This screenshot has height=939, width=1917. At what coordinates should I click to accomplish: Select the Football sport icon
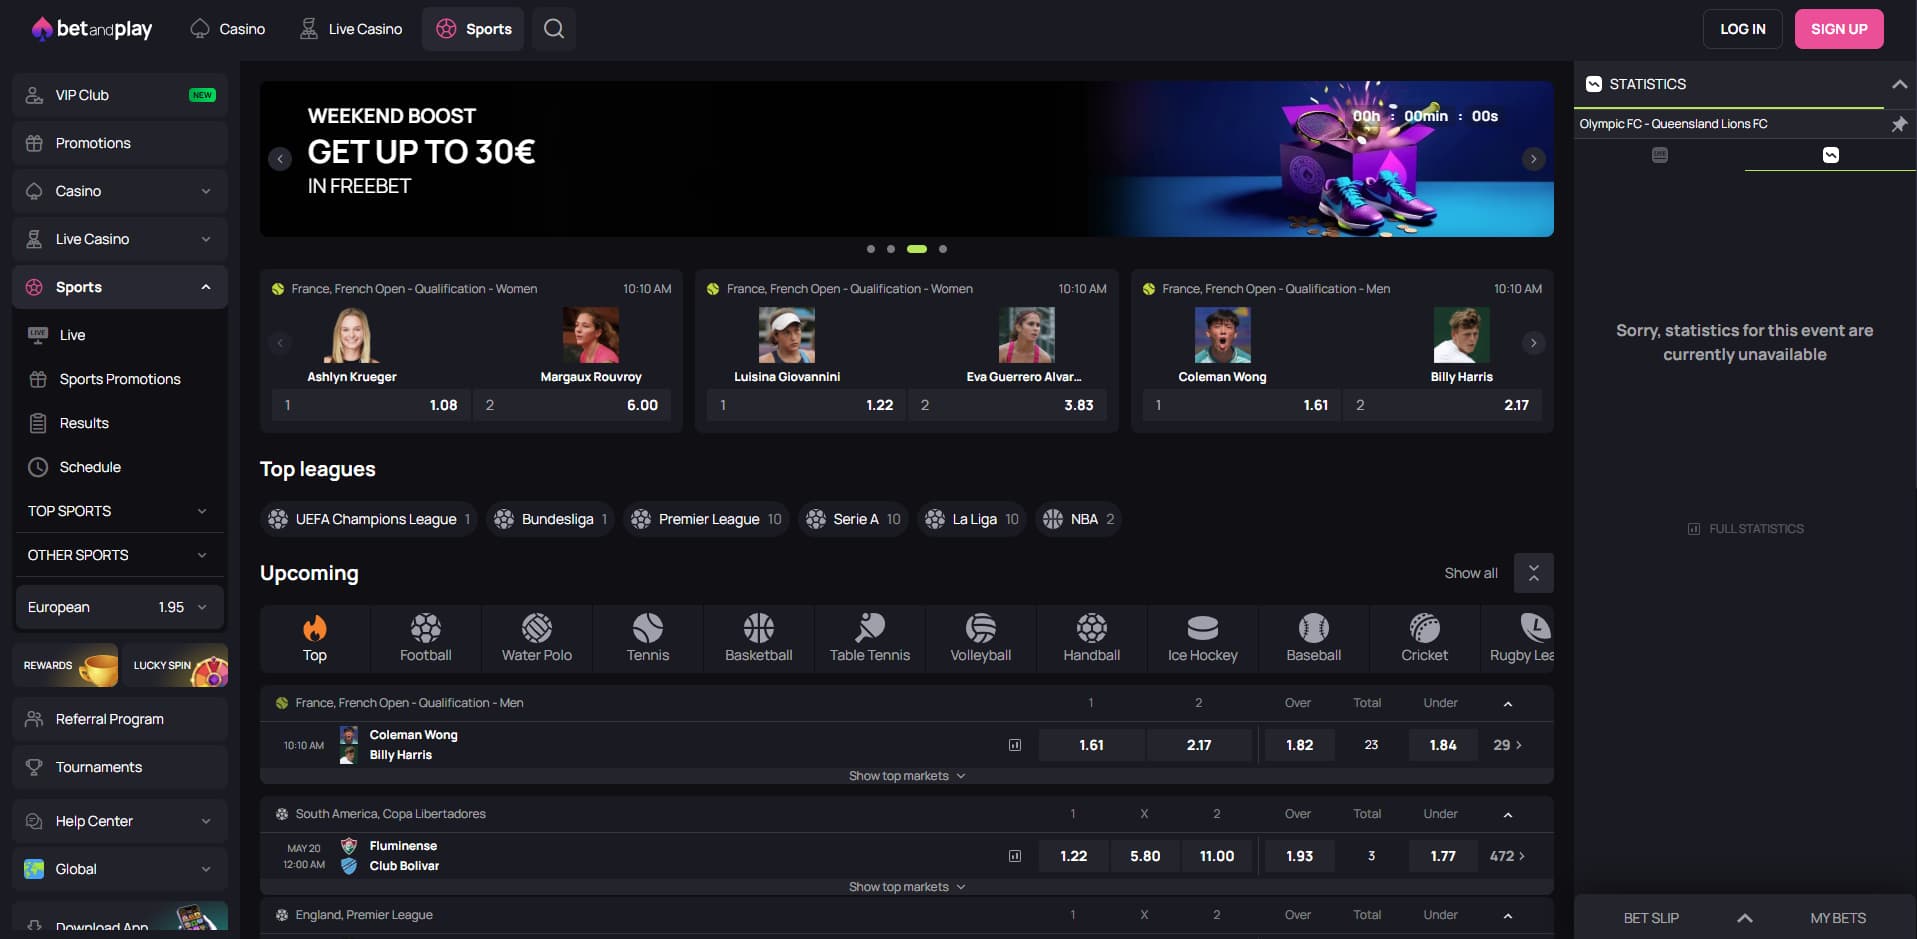(x=425, y=638)
